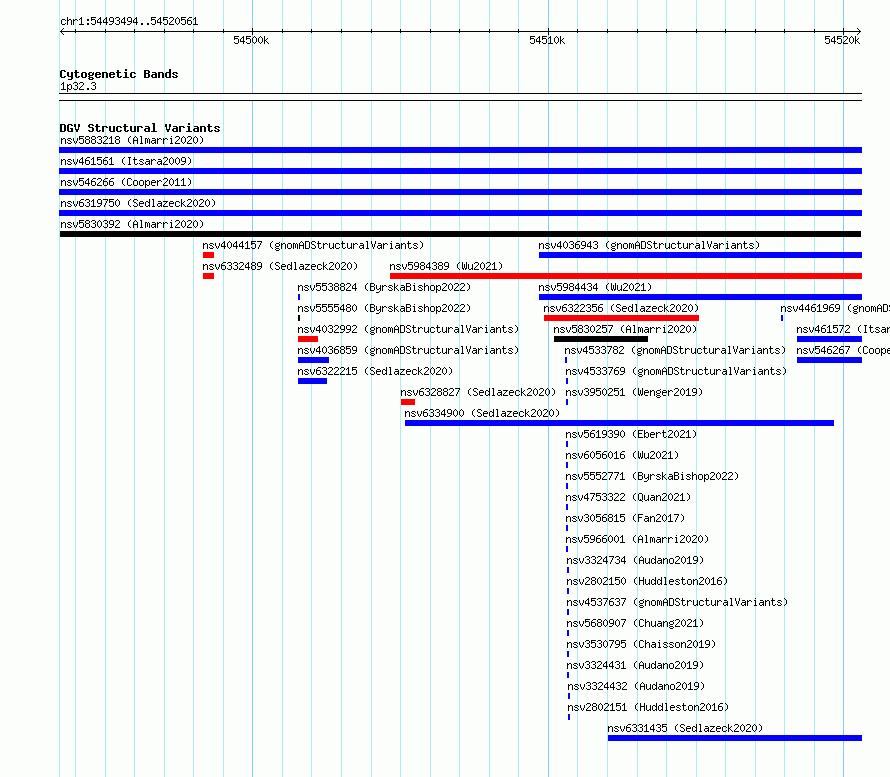Open nsv5552771 (ByrskaBishop2022) label
The height and width of the screenshot is (777, 890).
(652, 476)
